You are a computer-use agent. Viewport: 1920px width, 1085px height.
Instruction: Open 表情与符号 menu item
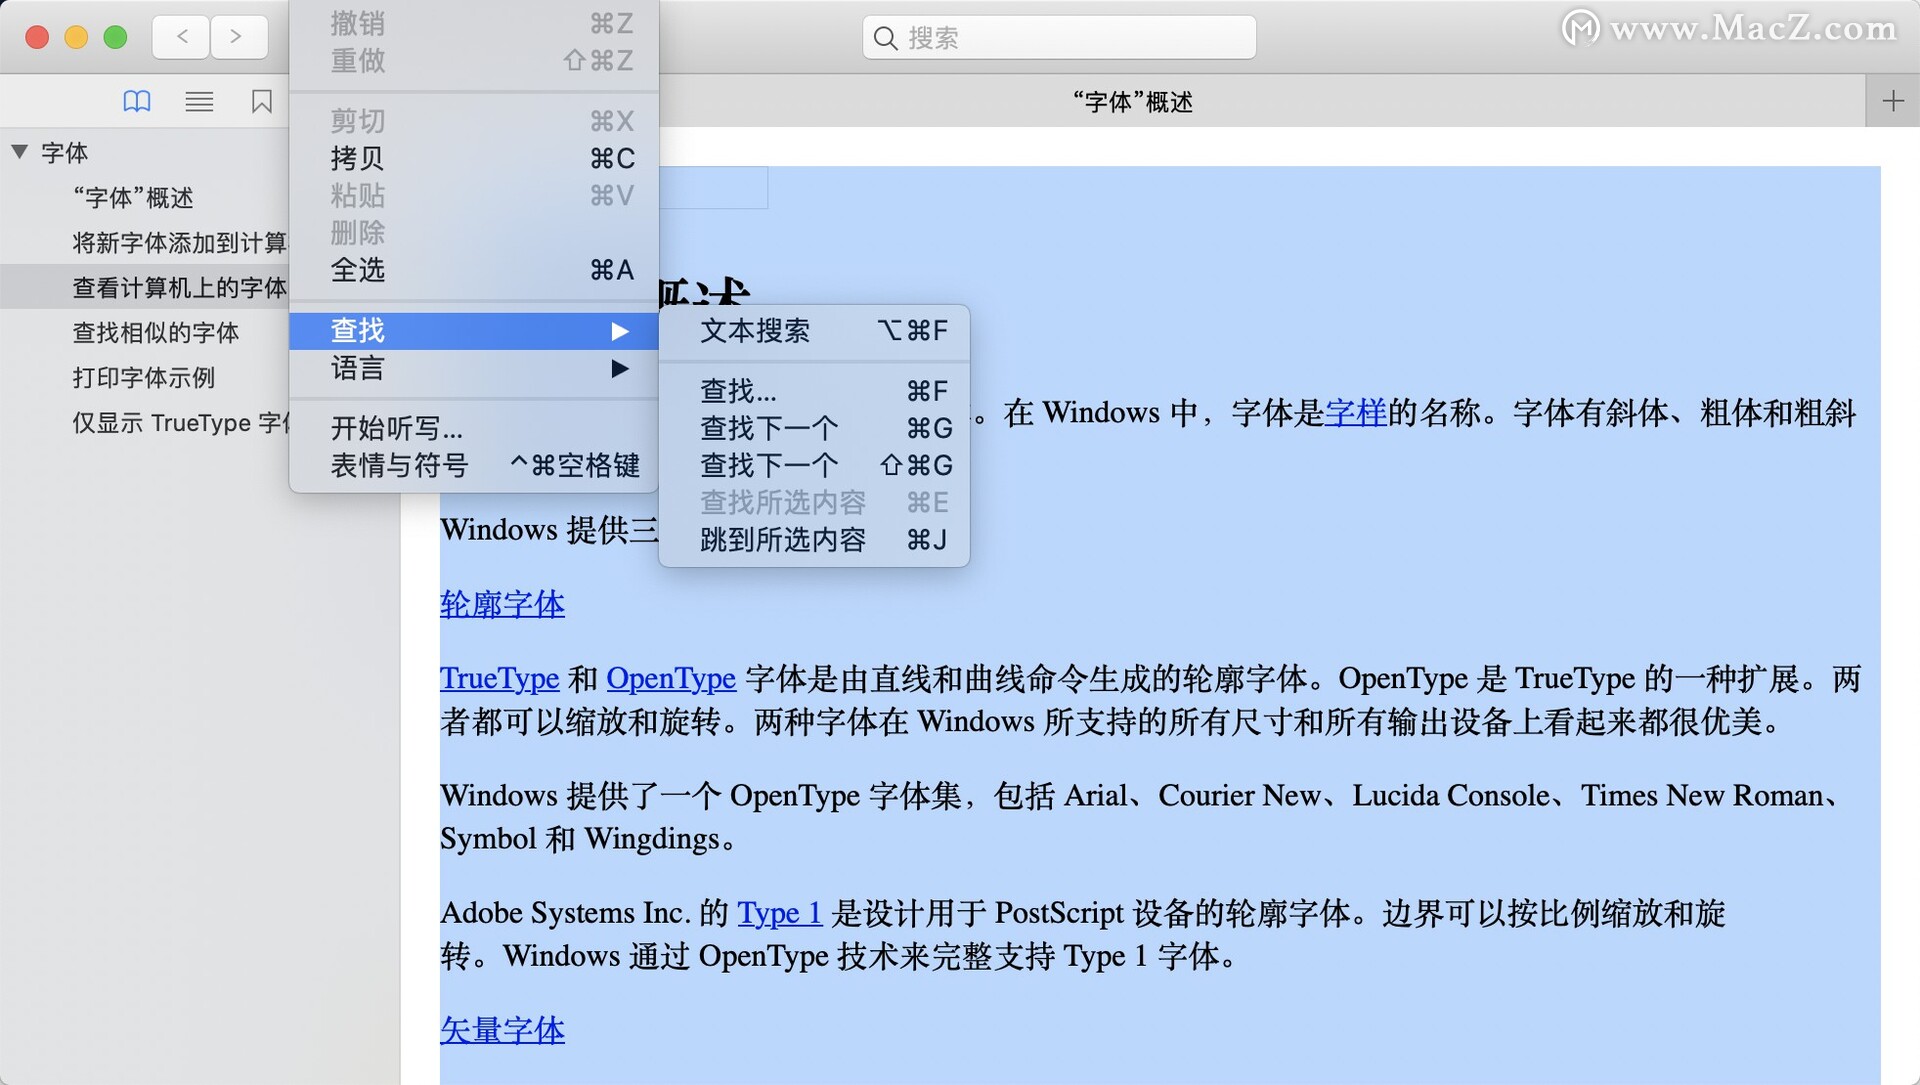coord(473,465)
